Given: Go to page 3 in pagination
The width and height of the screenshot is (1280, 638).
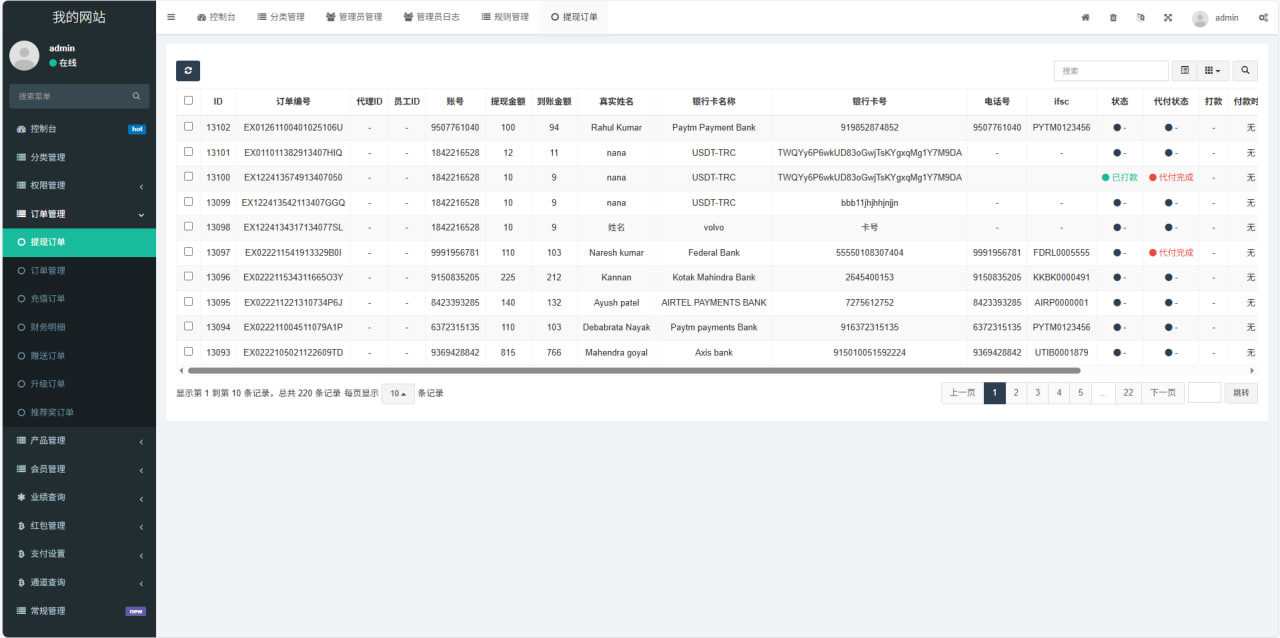Looking at the screenshot, I should tap(1037, 393).
